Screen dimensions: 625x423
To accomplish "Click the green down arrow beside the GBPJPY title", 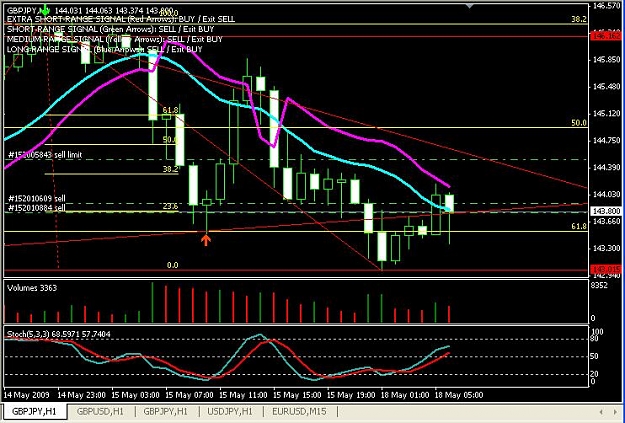I will (45, 9).
